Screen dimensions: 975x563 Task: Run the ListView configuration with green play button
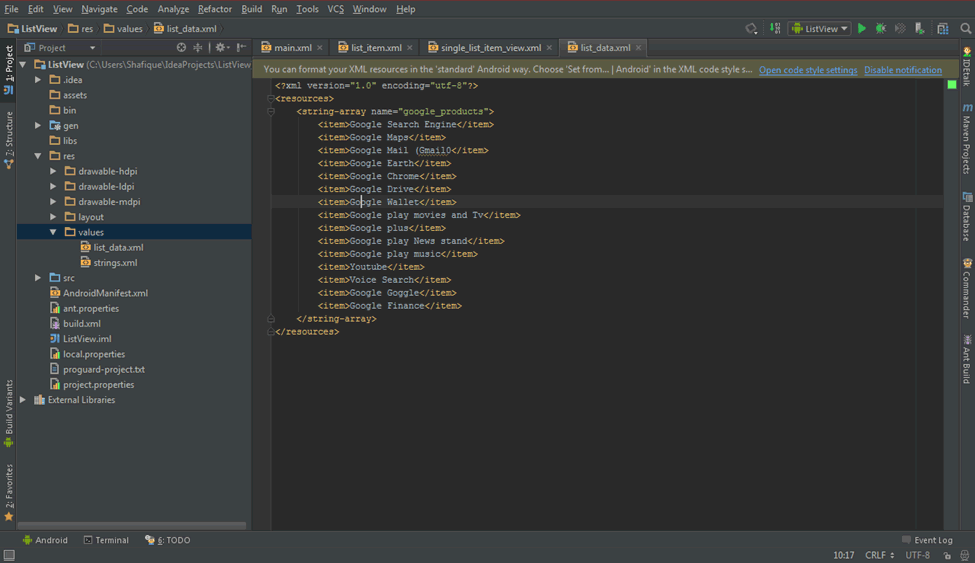point(862,29)
